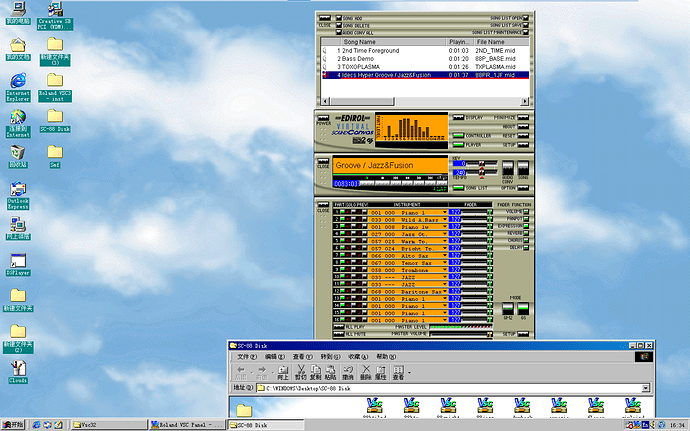Click the song list horizontal scrollbar
This screenshot has height=431, width=690.
point(425,101)
